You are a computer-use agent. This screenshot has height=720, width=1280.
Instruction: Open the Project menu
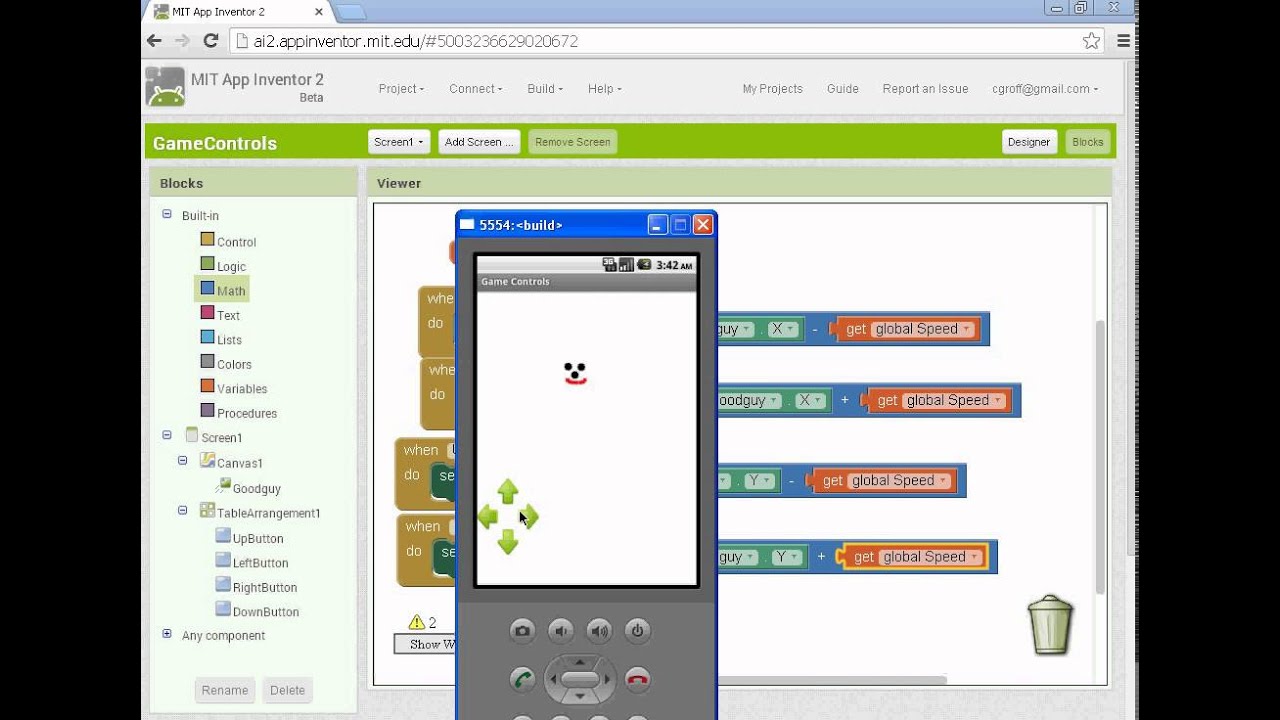pos(401,89)
